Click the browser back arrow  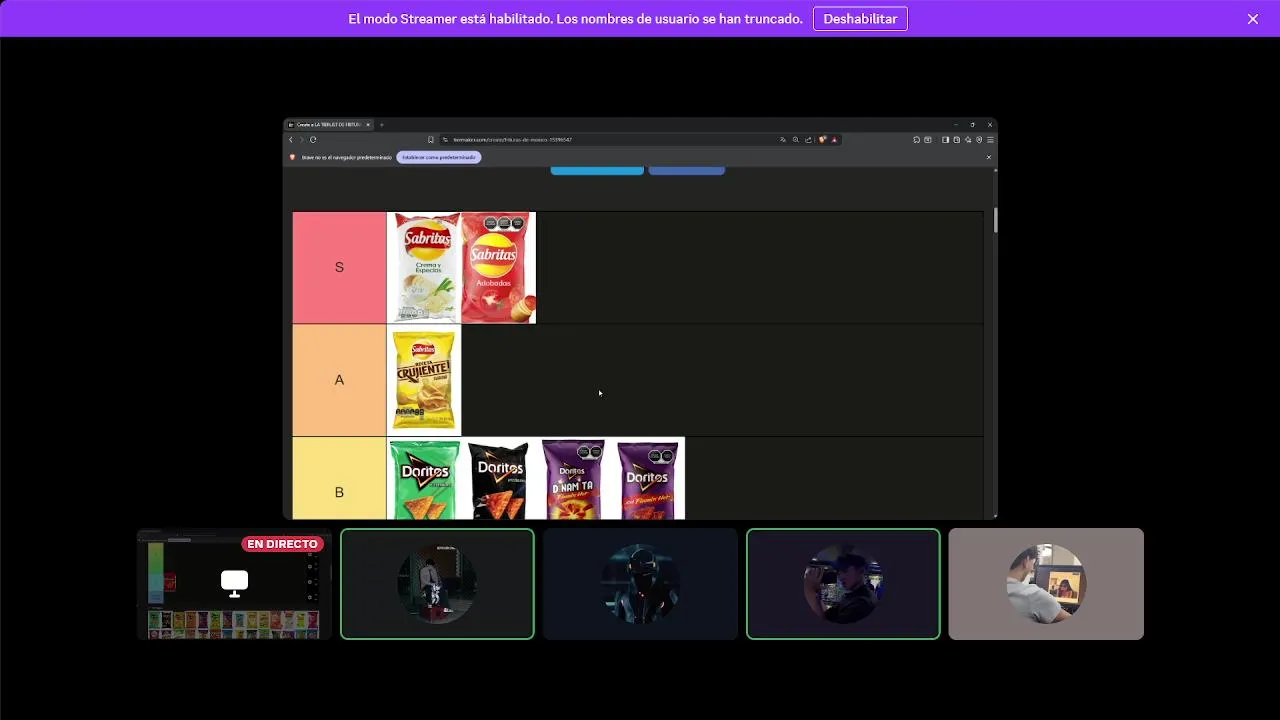click(x=291, y=140)
